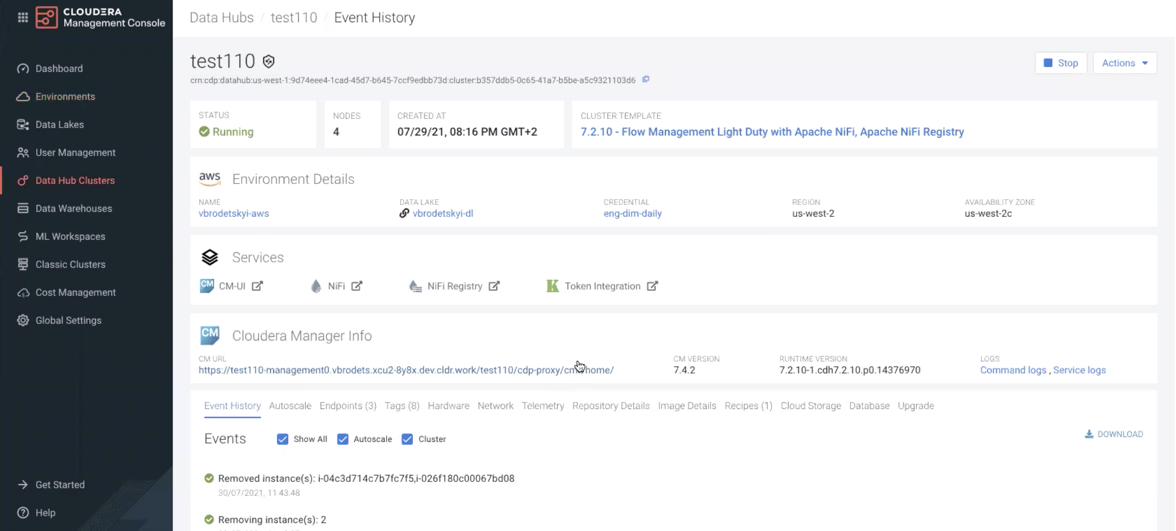
Task: Open NiFi service external link icon
Action: click(357, 286)
